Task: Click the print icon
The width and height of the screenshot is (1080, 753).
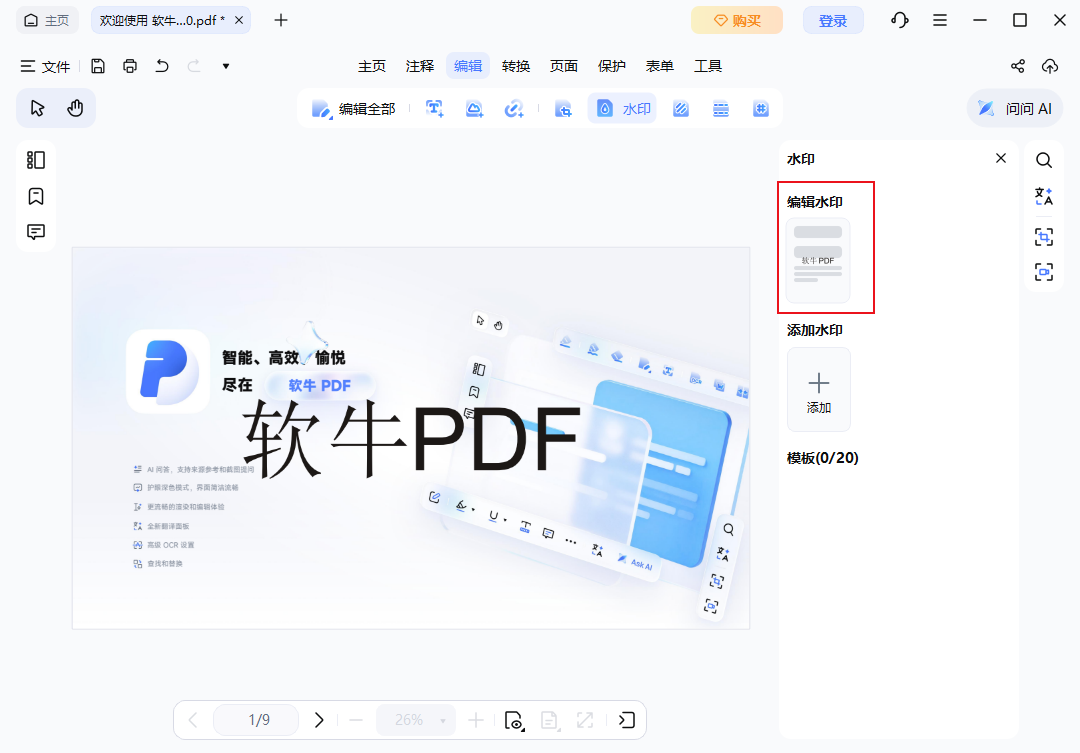Action: tap(129, 66)
